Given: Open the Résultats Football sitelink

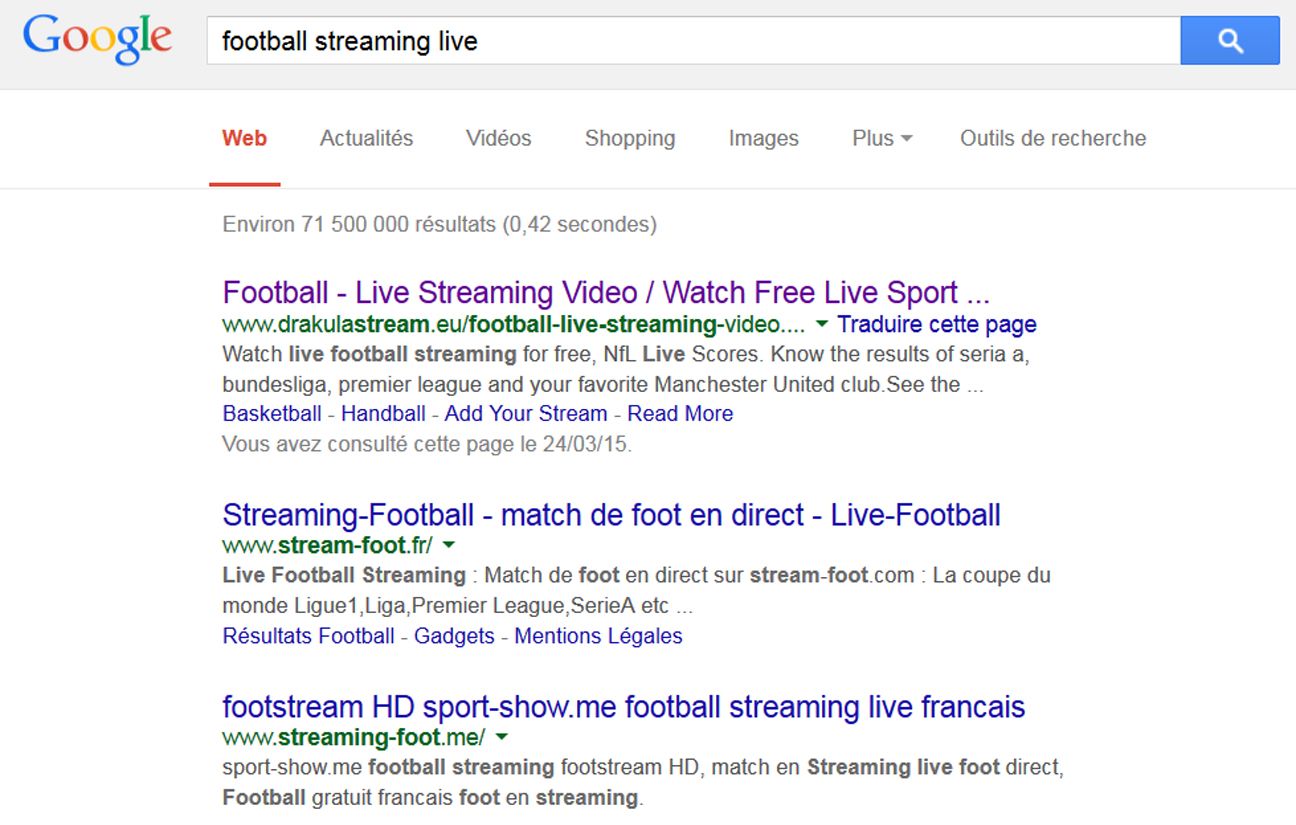Looking at the screenshot, I should [x=308, y=636].
